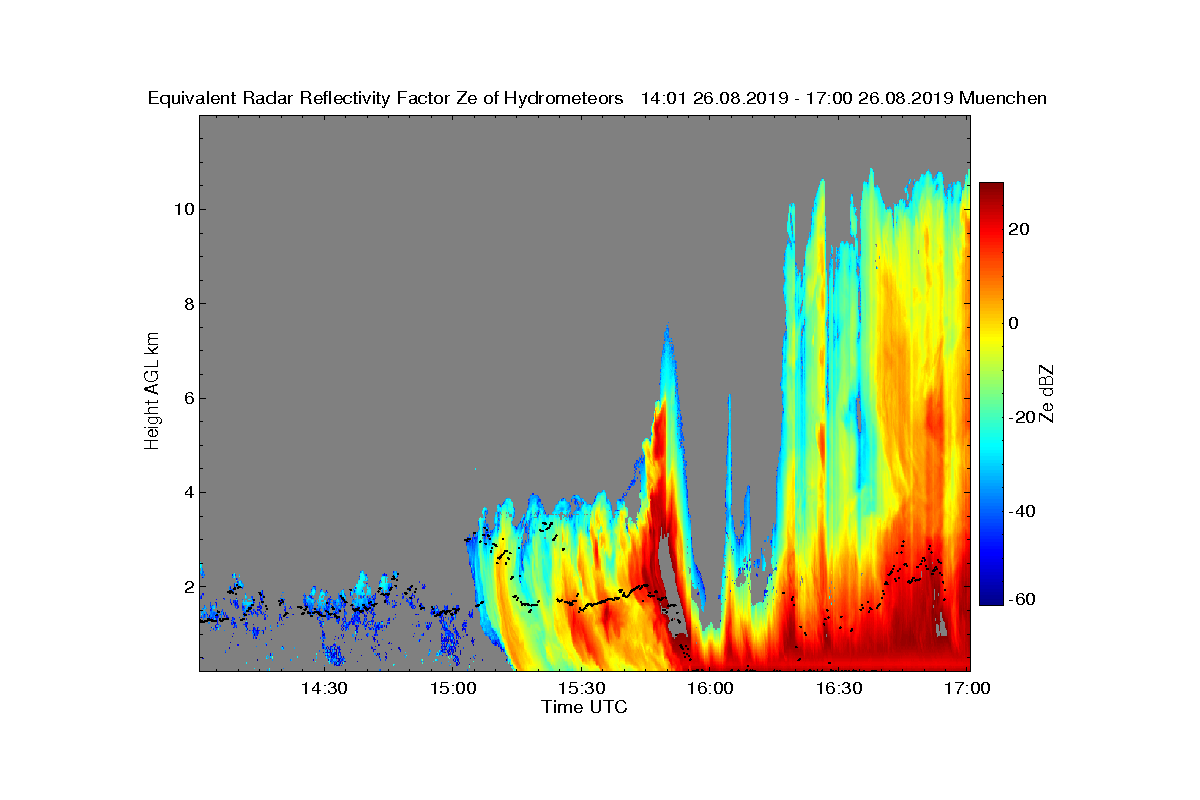This screenshot has width=1200, height=800.
Task: Select the Time UTC axis title
Action: pos(585,707)
